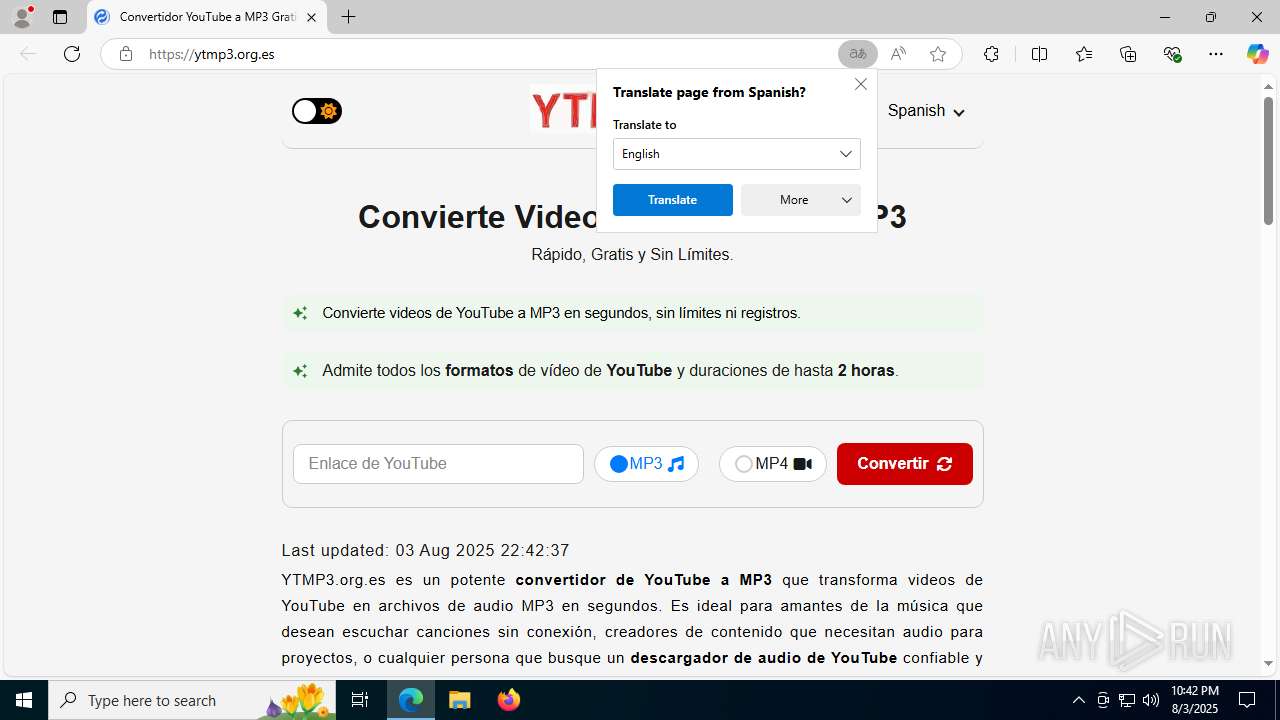This screenshot has height=720, width=1280.
Task: Select the MP4 format radio button
Action: click(743, 464)
